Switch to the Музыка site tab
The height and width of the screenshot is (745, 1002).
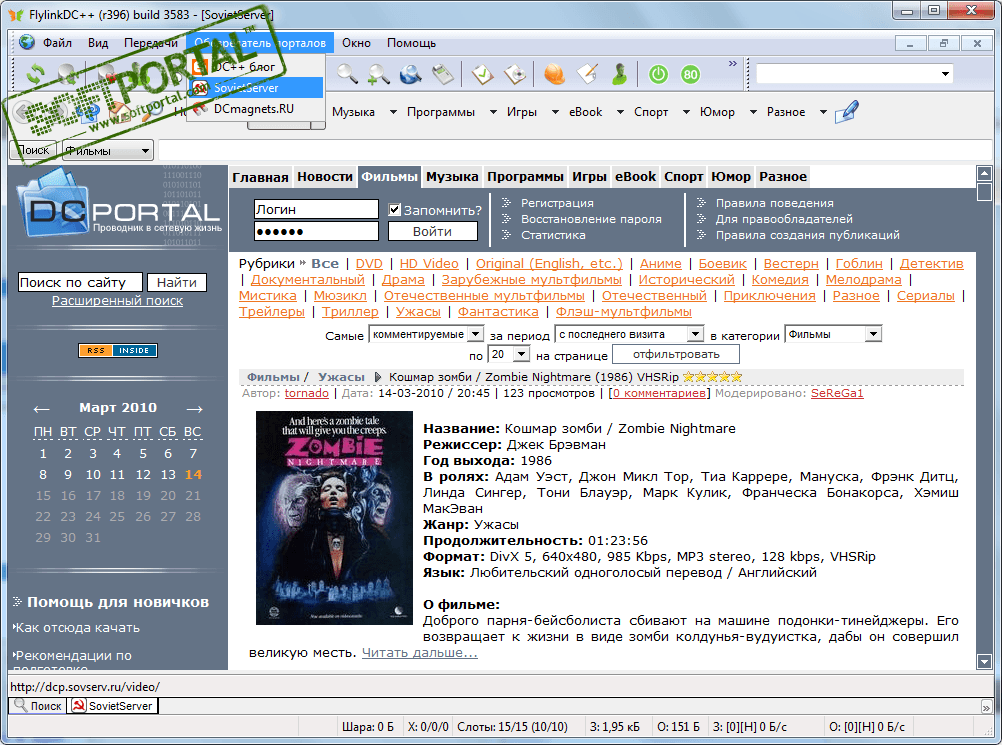pos(452,177)
